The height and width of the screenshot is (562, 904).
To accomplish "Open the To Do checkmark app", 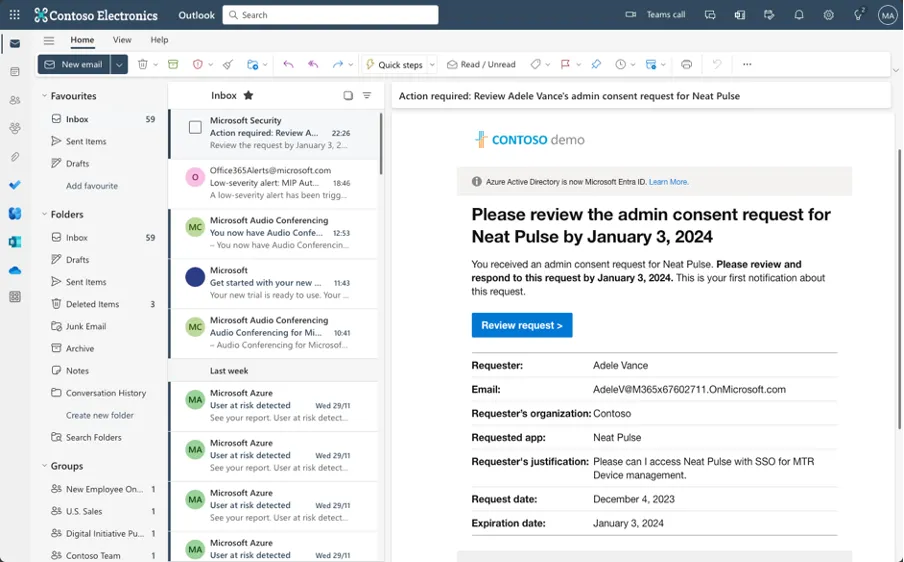I will pyautogui.click(x=14, y=185).
